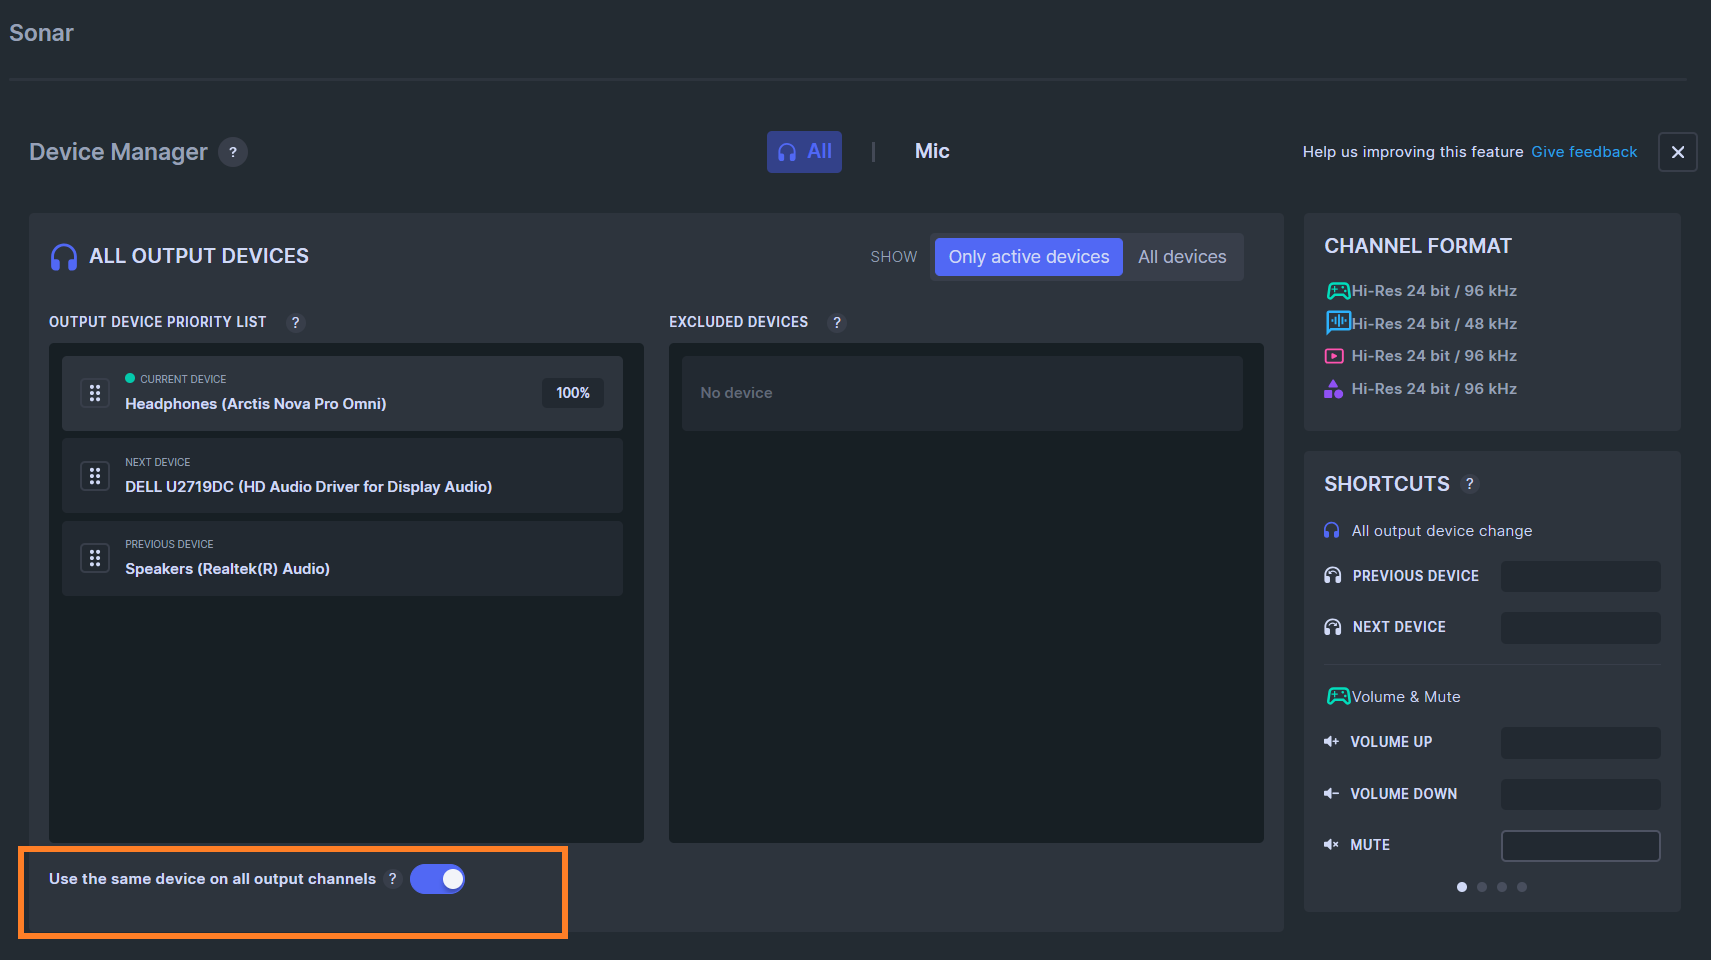Select DELL U2719DC display audio device

(342, 476)
